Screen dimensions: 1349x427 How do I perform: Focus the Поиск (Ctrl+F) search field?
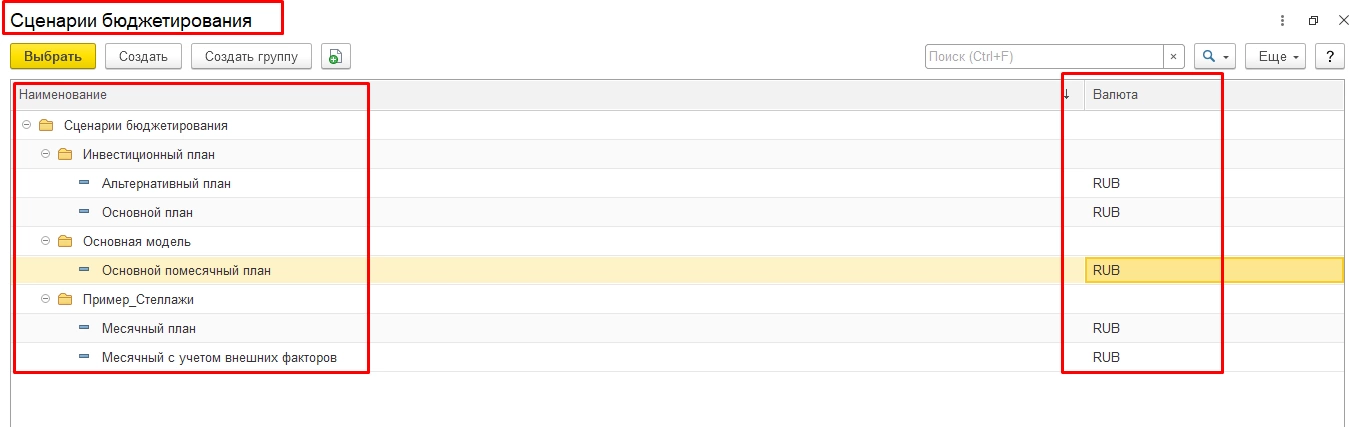pyautogui.click(x=1044, y=56)
